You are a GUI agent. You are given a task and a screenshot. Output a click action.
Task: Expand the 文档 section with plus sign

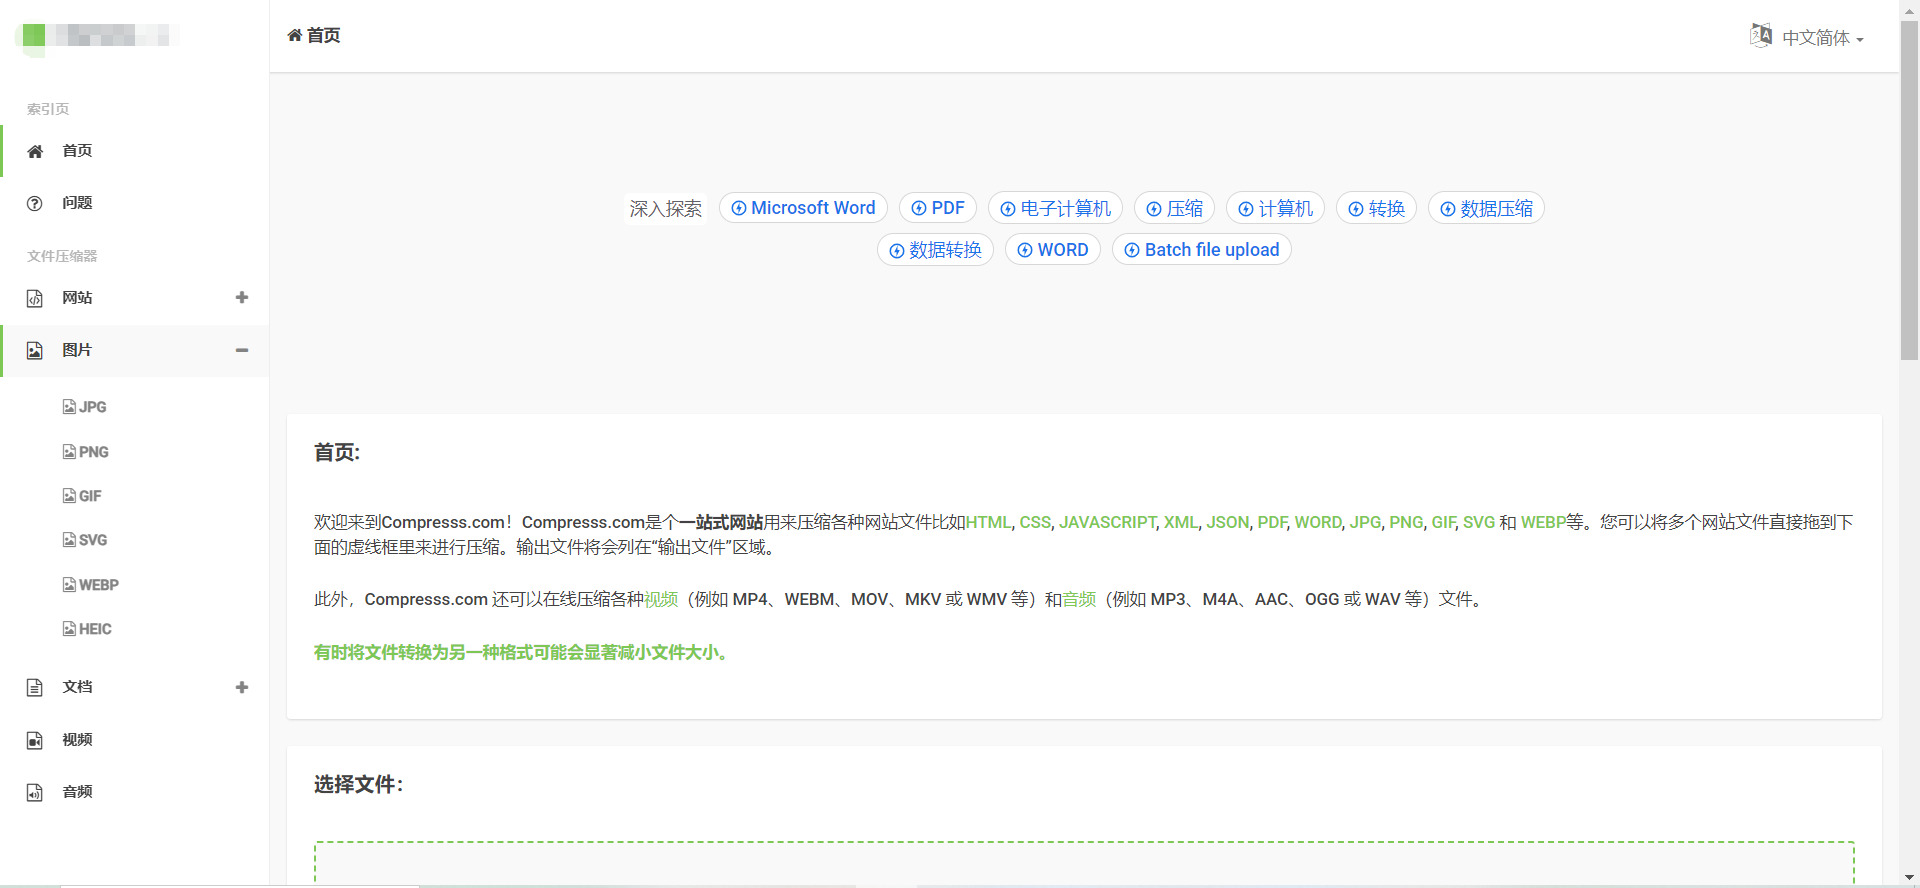tap(241, 688)
